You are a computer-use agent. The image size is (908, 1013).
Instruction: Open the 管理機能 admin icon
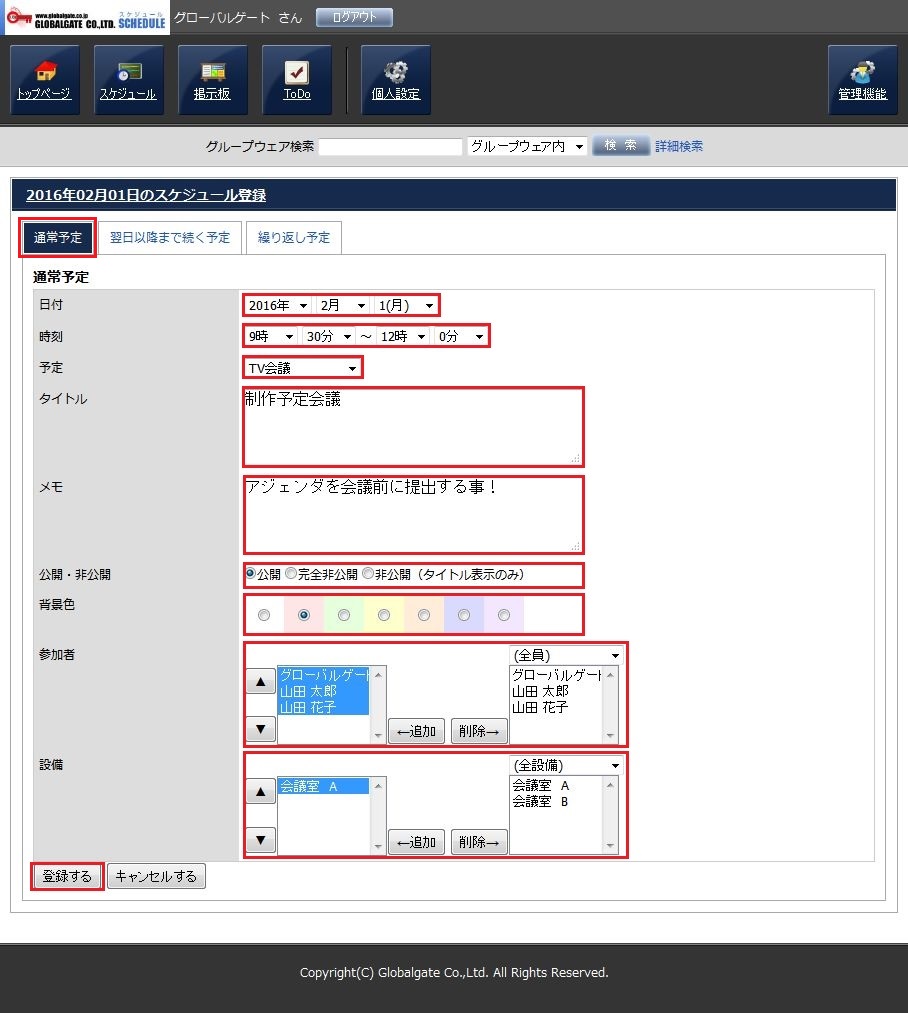click(x=862, y=79)
